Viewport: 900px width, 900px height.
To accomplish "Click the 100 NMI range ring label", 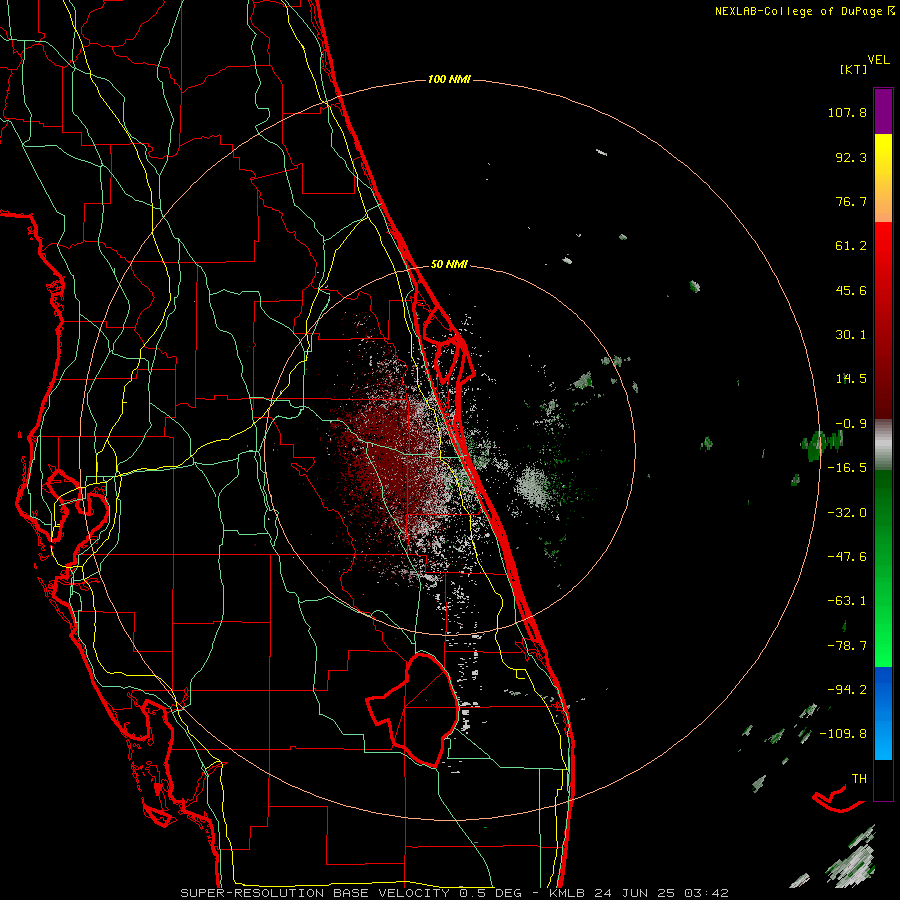I will [x=449, y=79].
